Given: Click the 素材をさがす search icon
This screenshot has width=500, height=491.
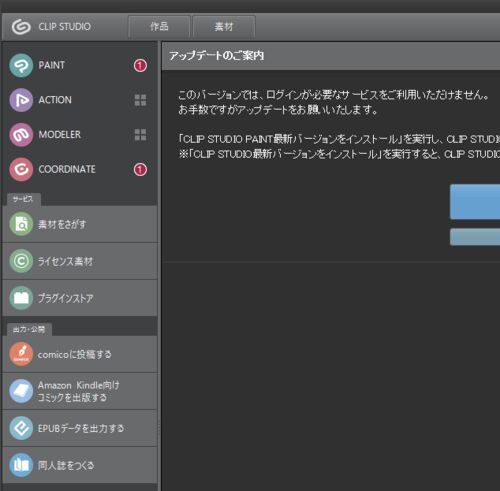Looking at the screenshot, I should tap(21, 224).
